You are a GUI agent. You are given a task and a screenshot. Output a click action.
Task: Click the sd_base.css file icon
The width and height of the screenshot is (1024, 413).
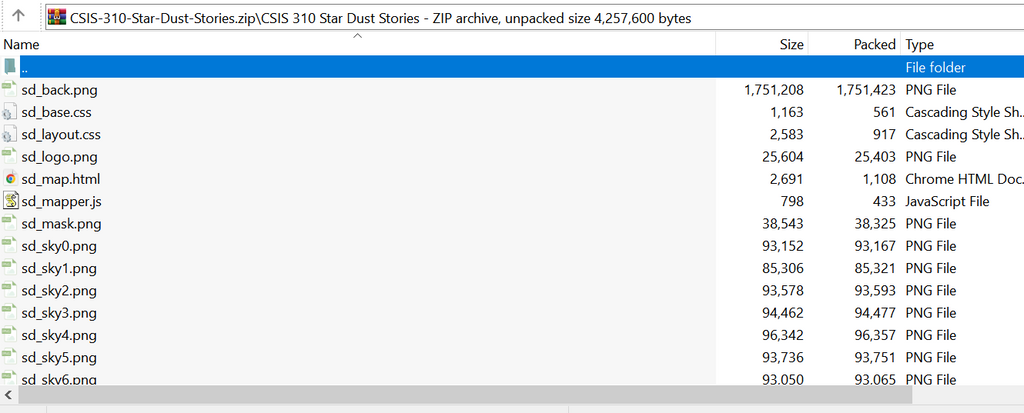click(x=10, y=112)
